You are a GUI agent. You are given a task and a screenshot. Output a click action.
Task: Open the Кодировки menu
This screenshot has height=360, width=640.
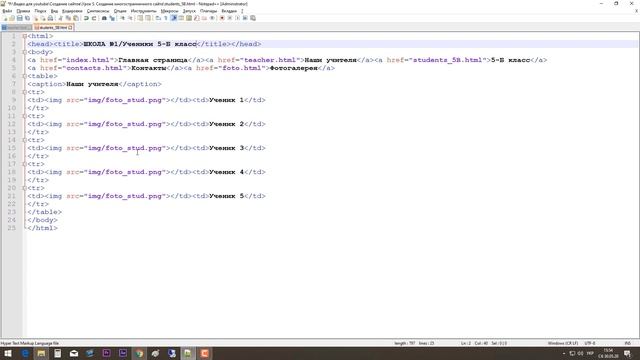click(x=72, y=11)
